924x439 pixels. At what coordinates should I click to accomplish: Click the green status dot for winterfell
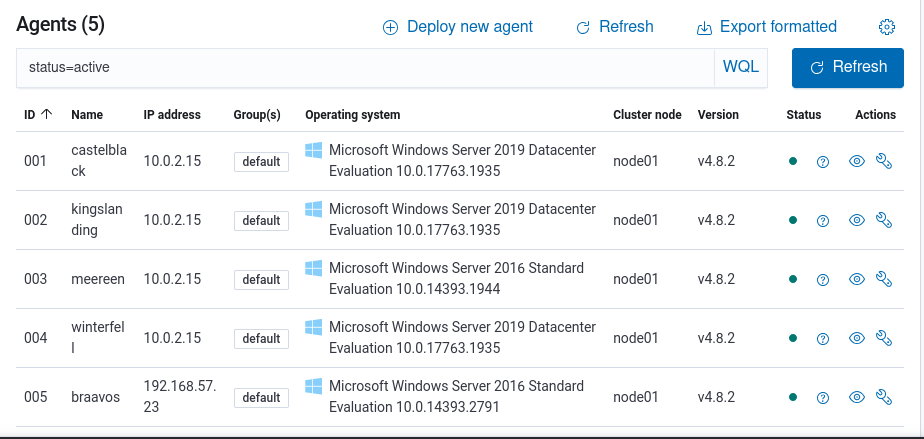[793, 339]
